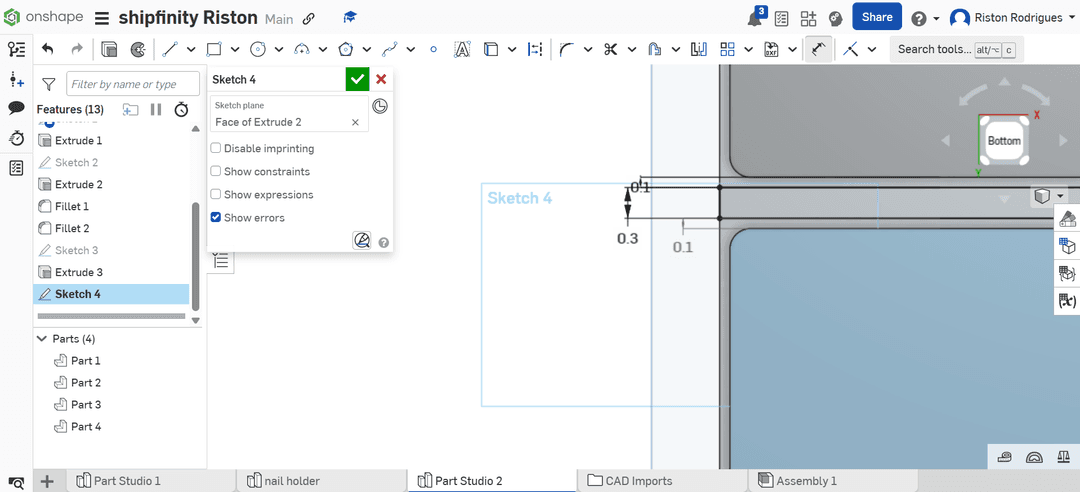Select Extrude 3 in feature list
The width and height of the screenshot is (1080, 492).
coord(112,272)
